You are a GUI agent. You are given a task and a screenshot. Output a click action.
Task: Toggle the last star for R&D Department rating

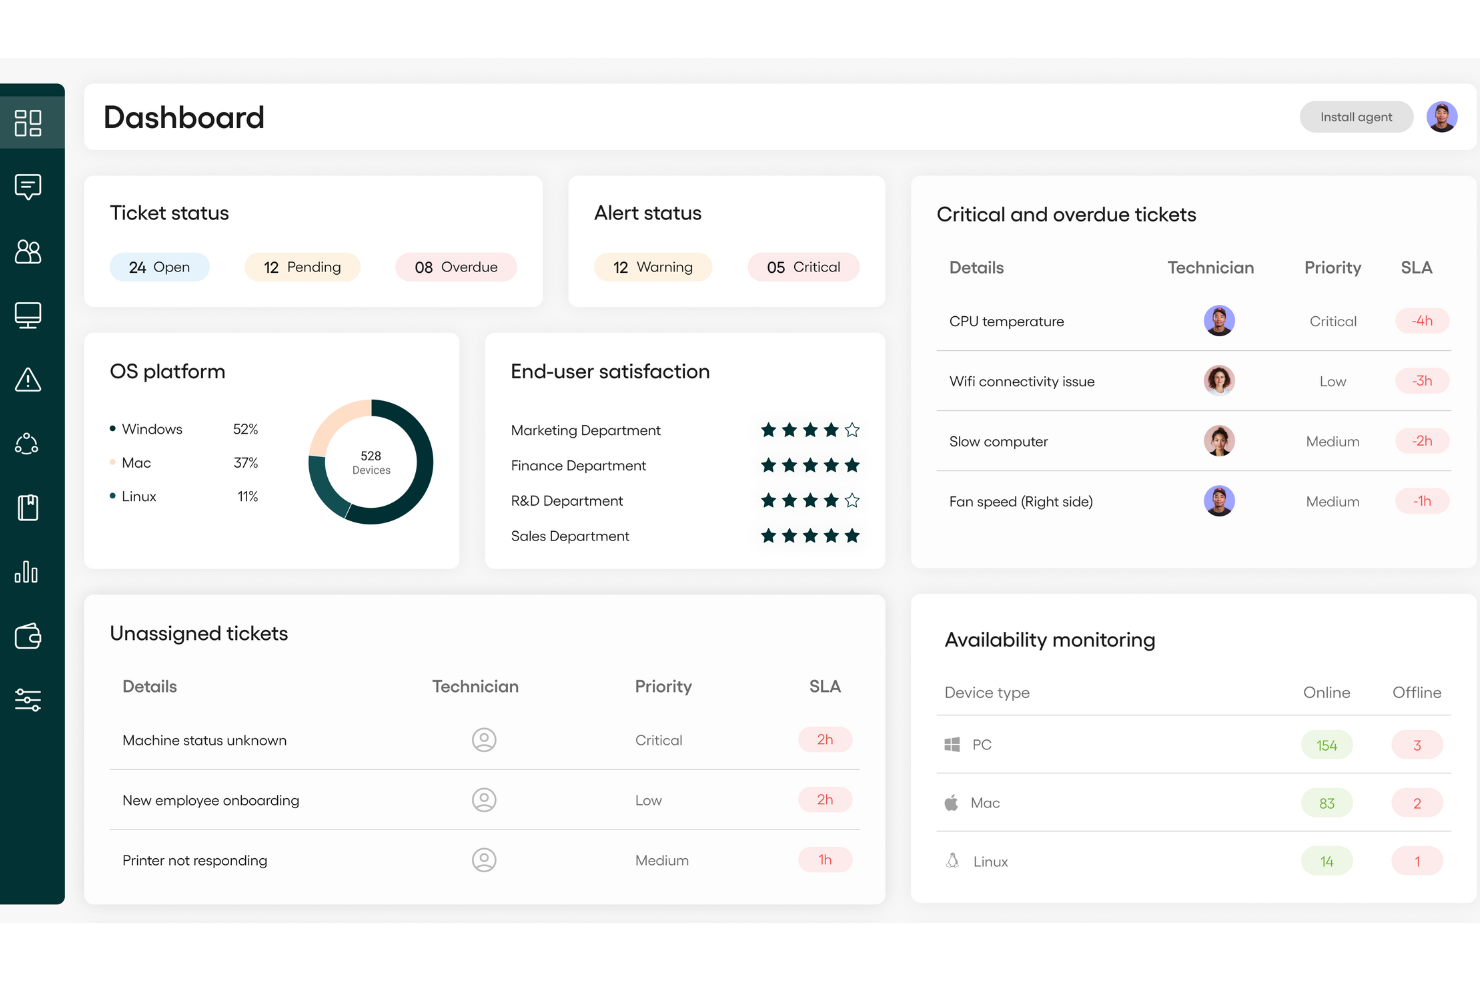coord(852,500)
